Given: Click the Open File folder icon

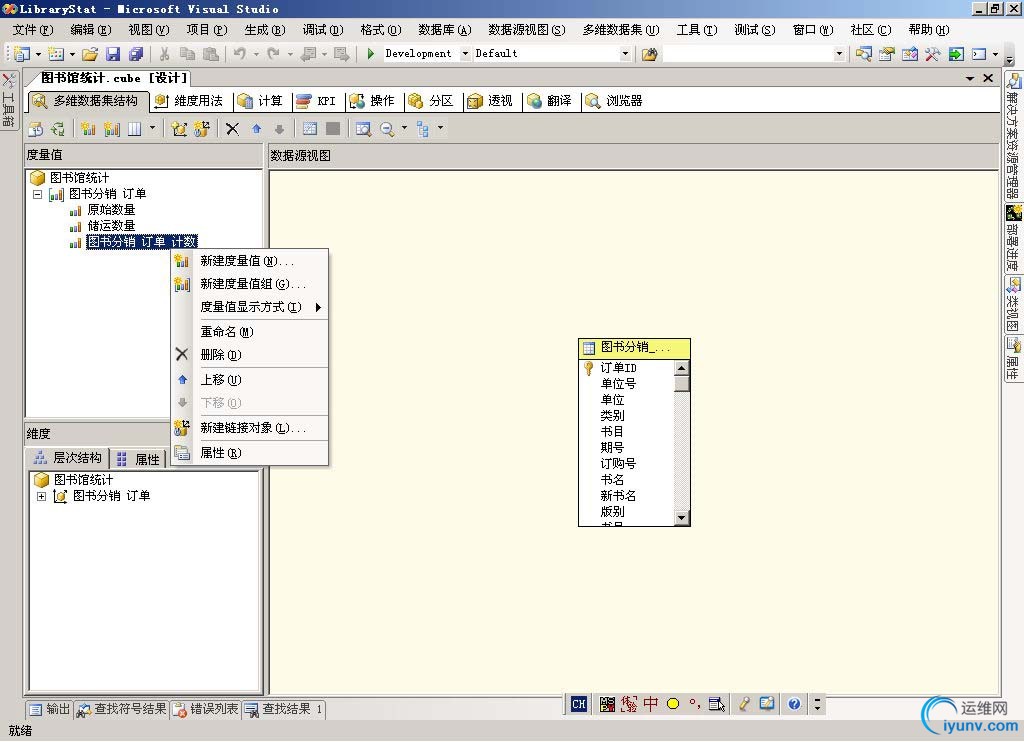Looking at the screenshot, I should click(x=90, y=54).
